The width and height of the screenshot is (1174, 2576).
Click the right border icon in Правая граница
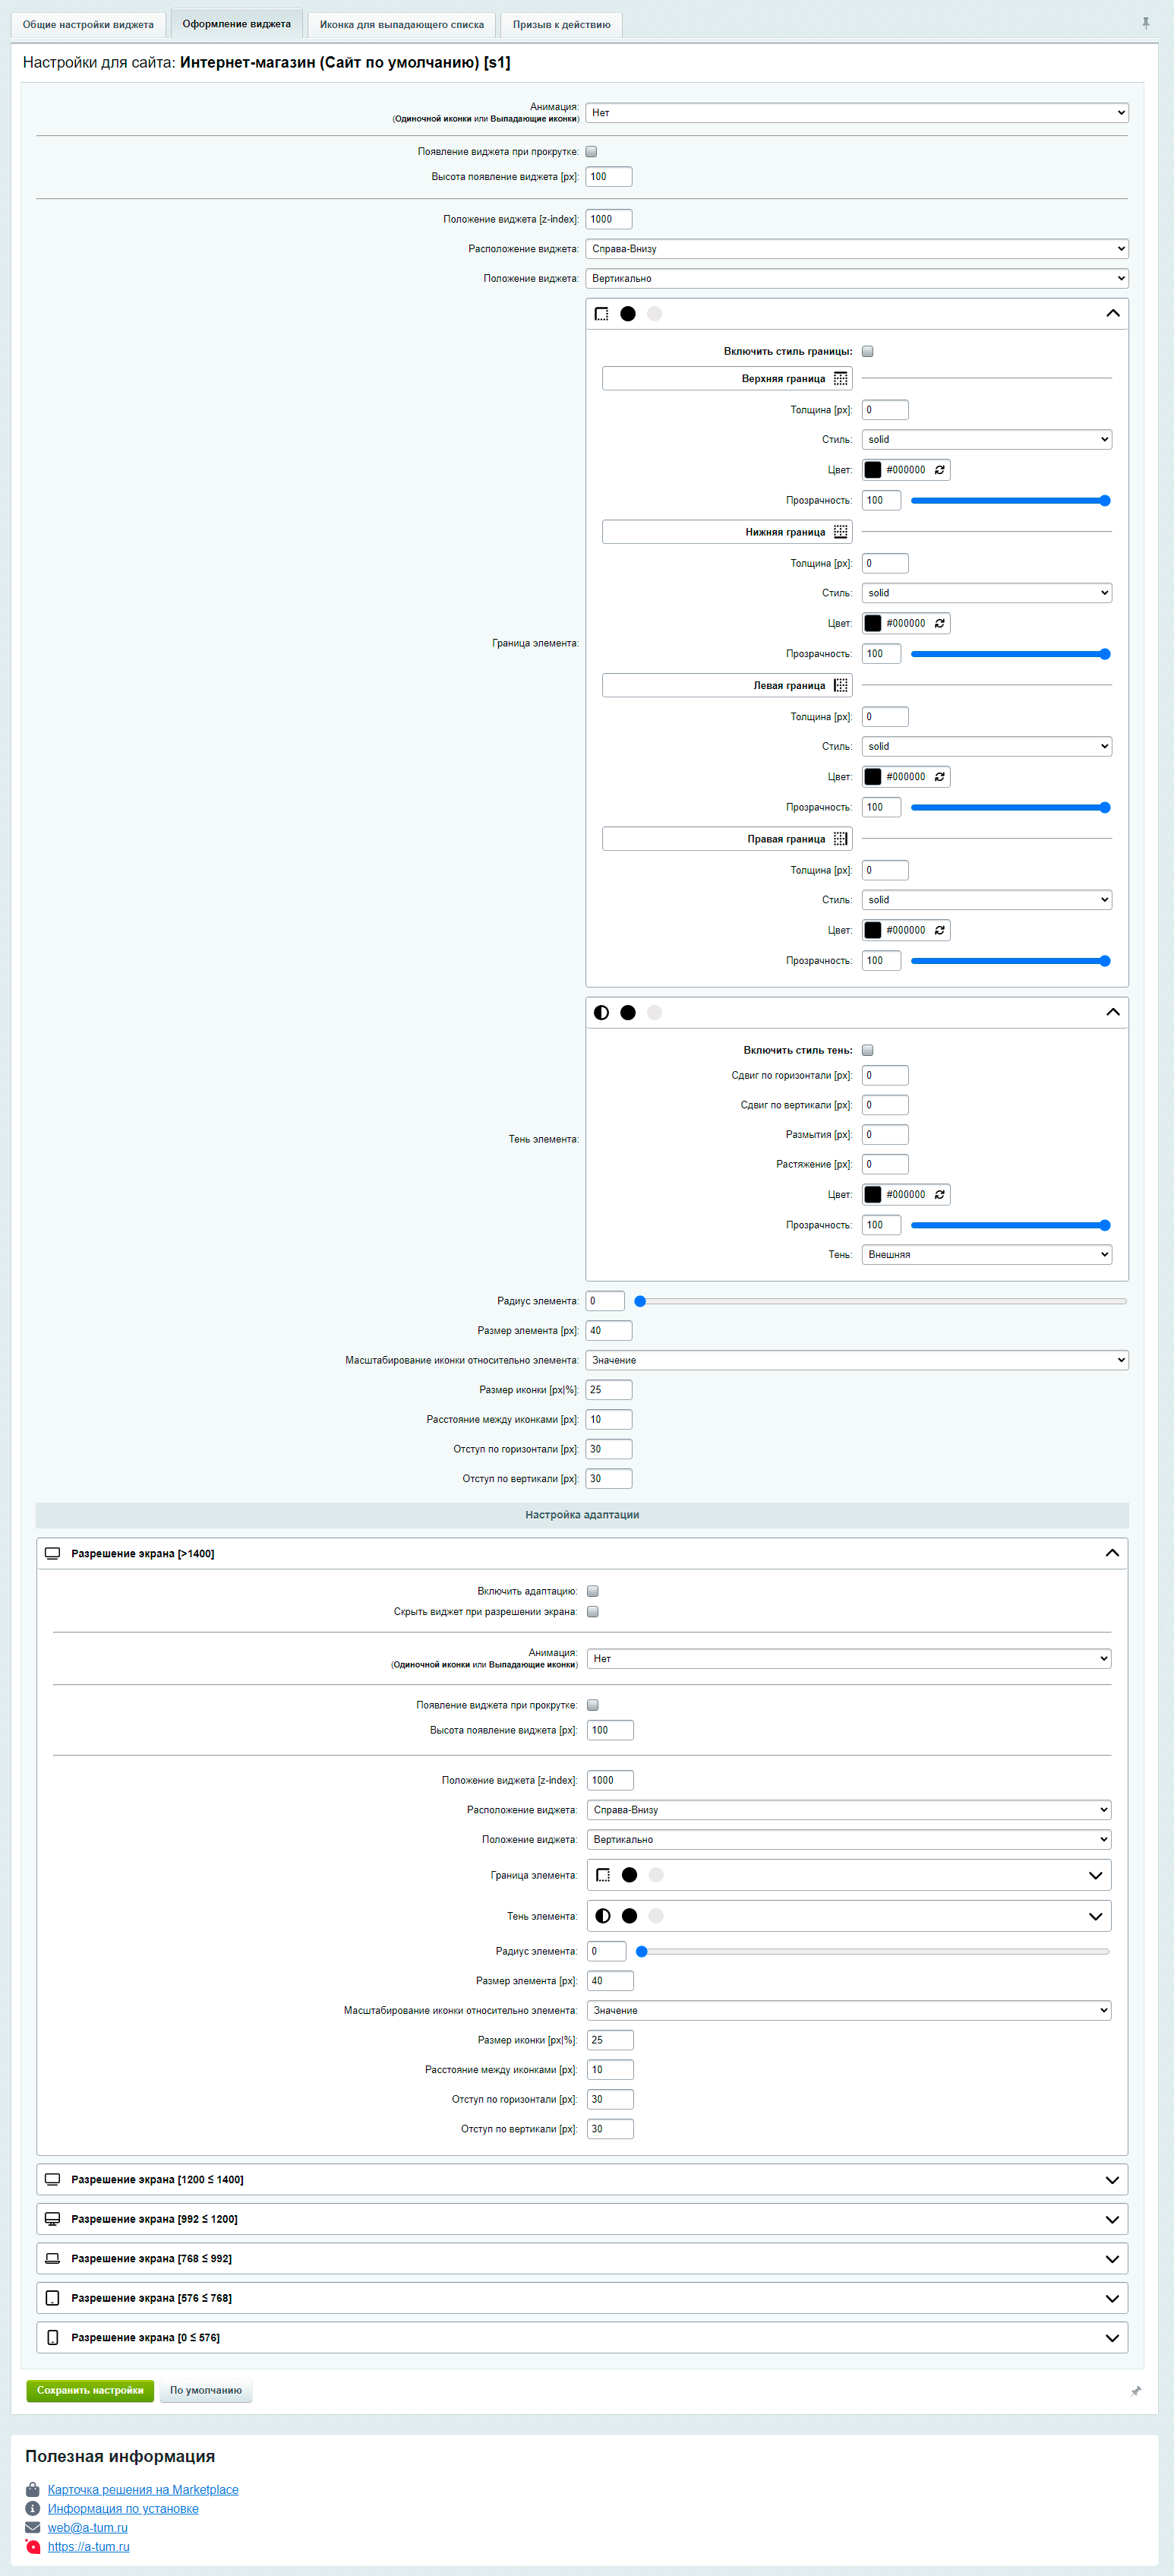coord(840,839)
